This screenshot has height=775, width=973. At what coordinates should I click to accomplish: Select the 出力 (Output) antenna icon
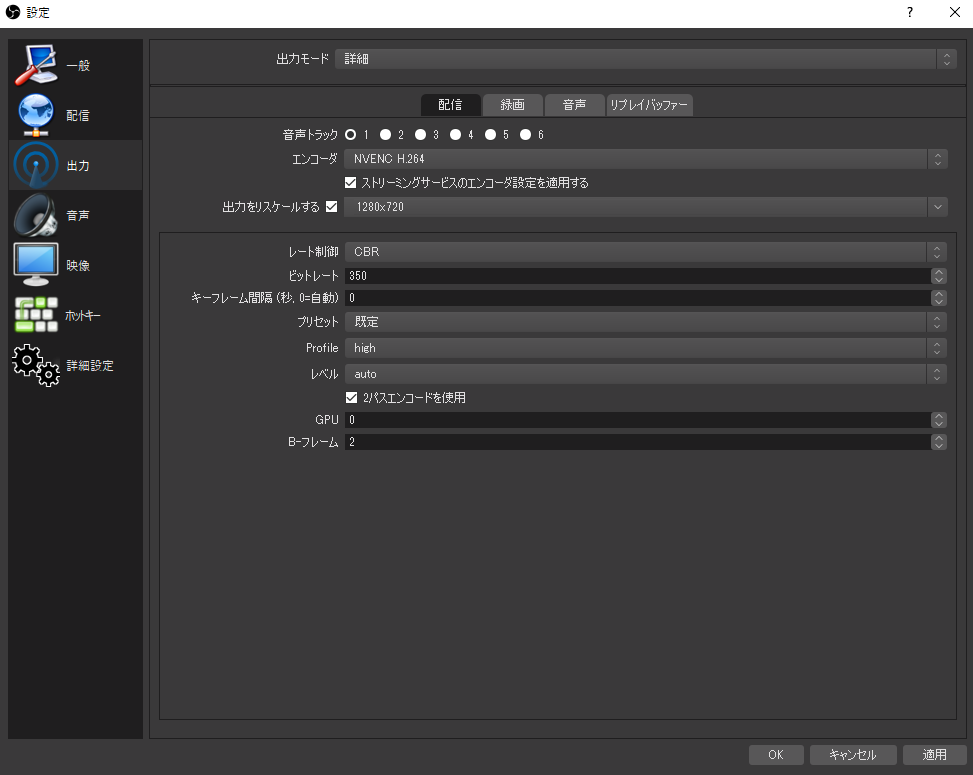(36, 165)
